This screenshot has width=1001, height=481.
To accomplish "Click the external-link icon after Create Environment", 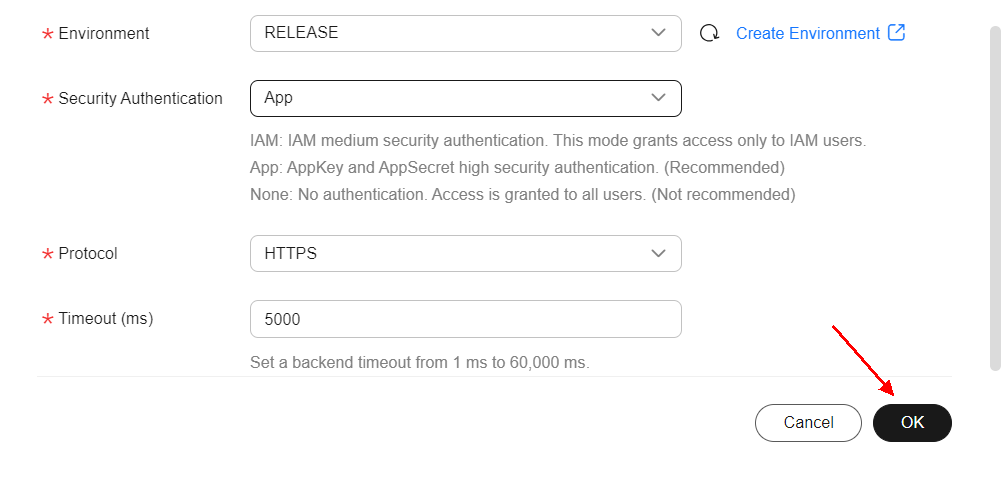I will pyautogui.click(x=896, y=33).
